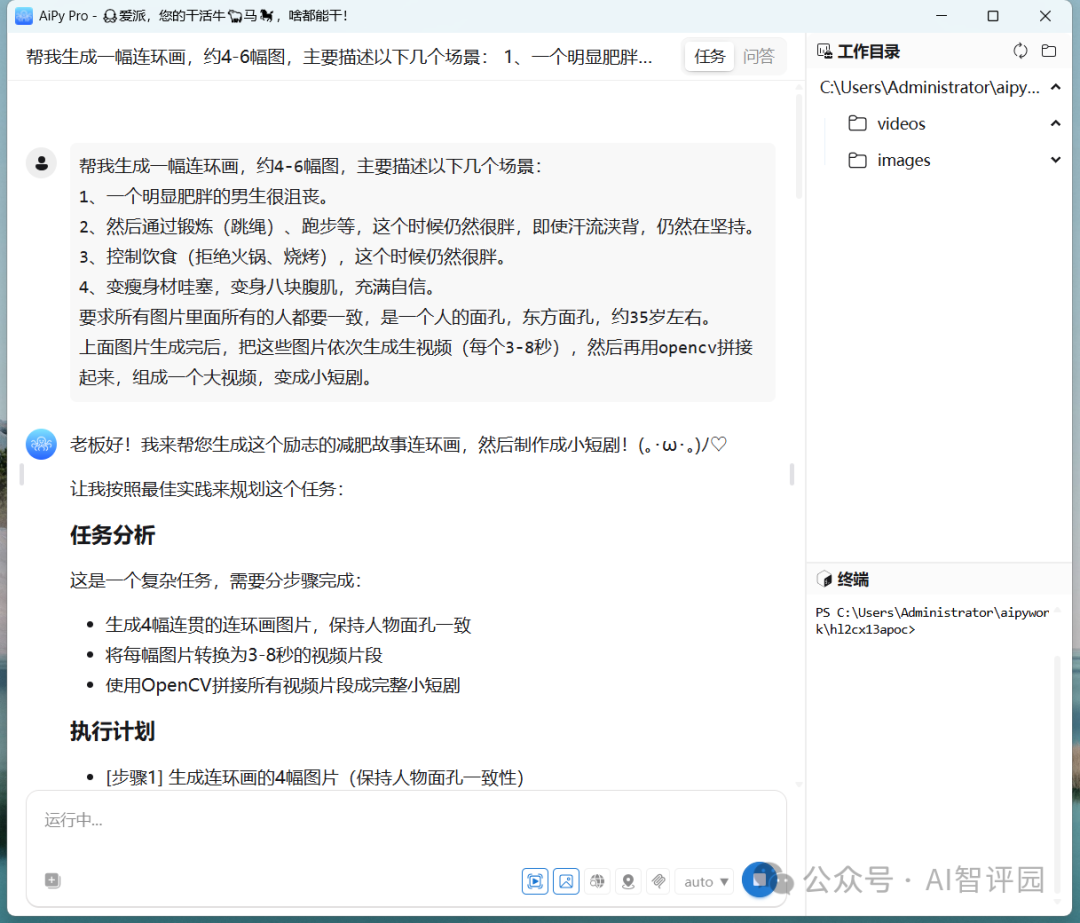Click the plus icon at input box corner
Screen dimensions: 1080x923
(x=52, y=881)
